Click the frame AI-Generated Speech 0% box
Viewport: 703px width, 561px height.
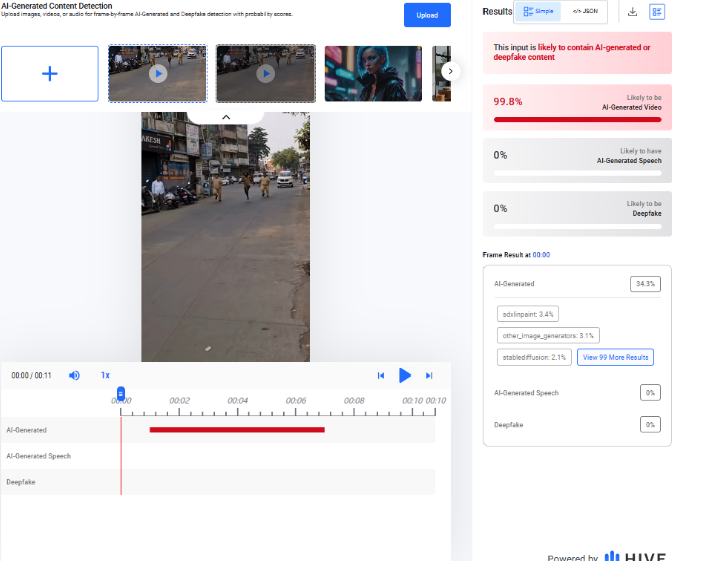pyautogui.click(x=650, y=393)
